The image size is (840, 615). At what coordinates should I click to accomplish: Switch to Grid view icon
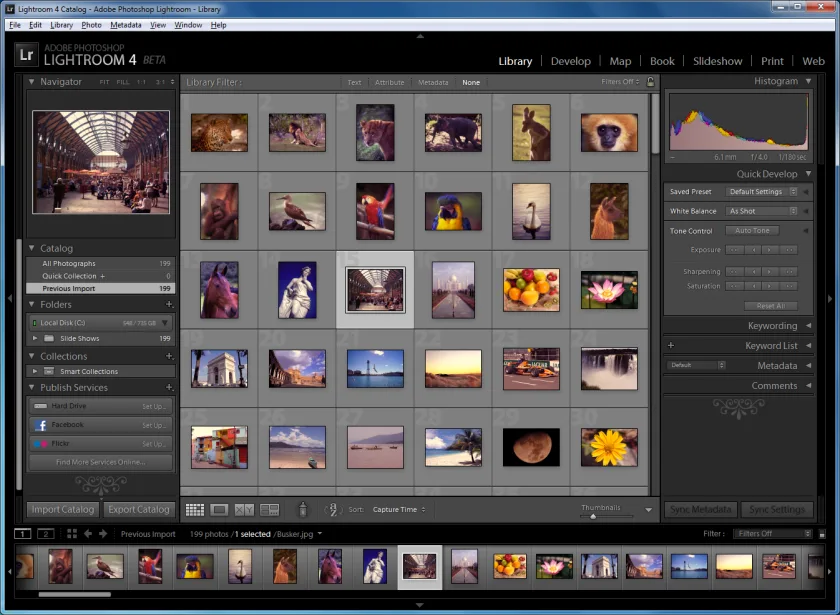[194, 509]
